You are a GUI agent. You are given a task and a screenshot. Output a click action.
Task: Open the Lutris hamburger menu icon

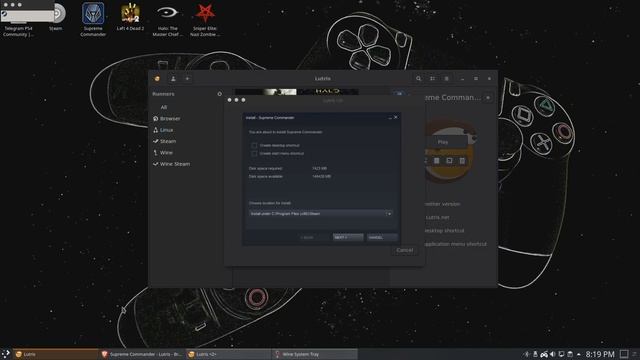tap(446, 78)
